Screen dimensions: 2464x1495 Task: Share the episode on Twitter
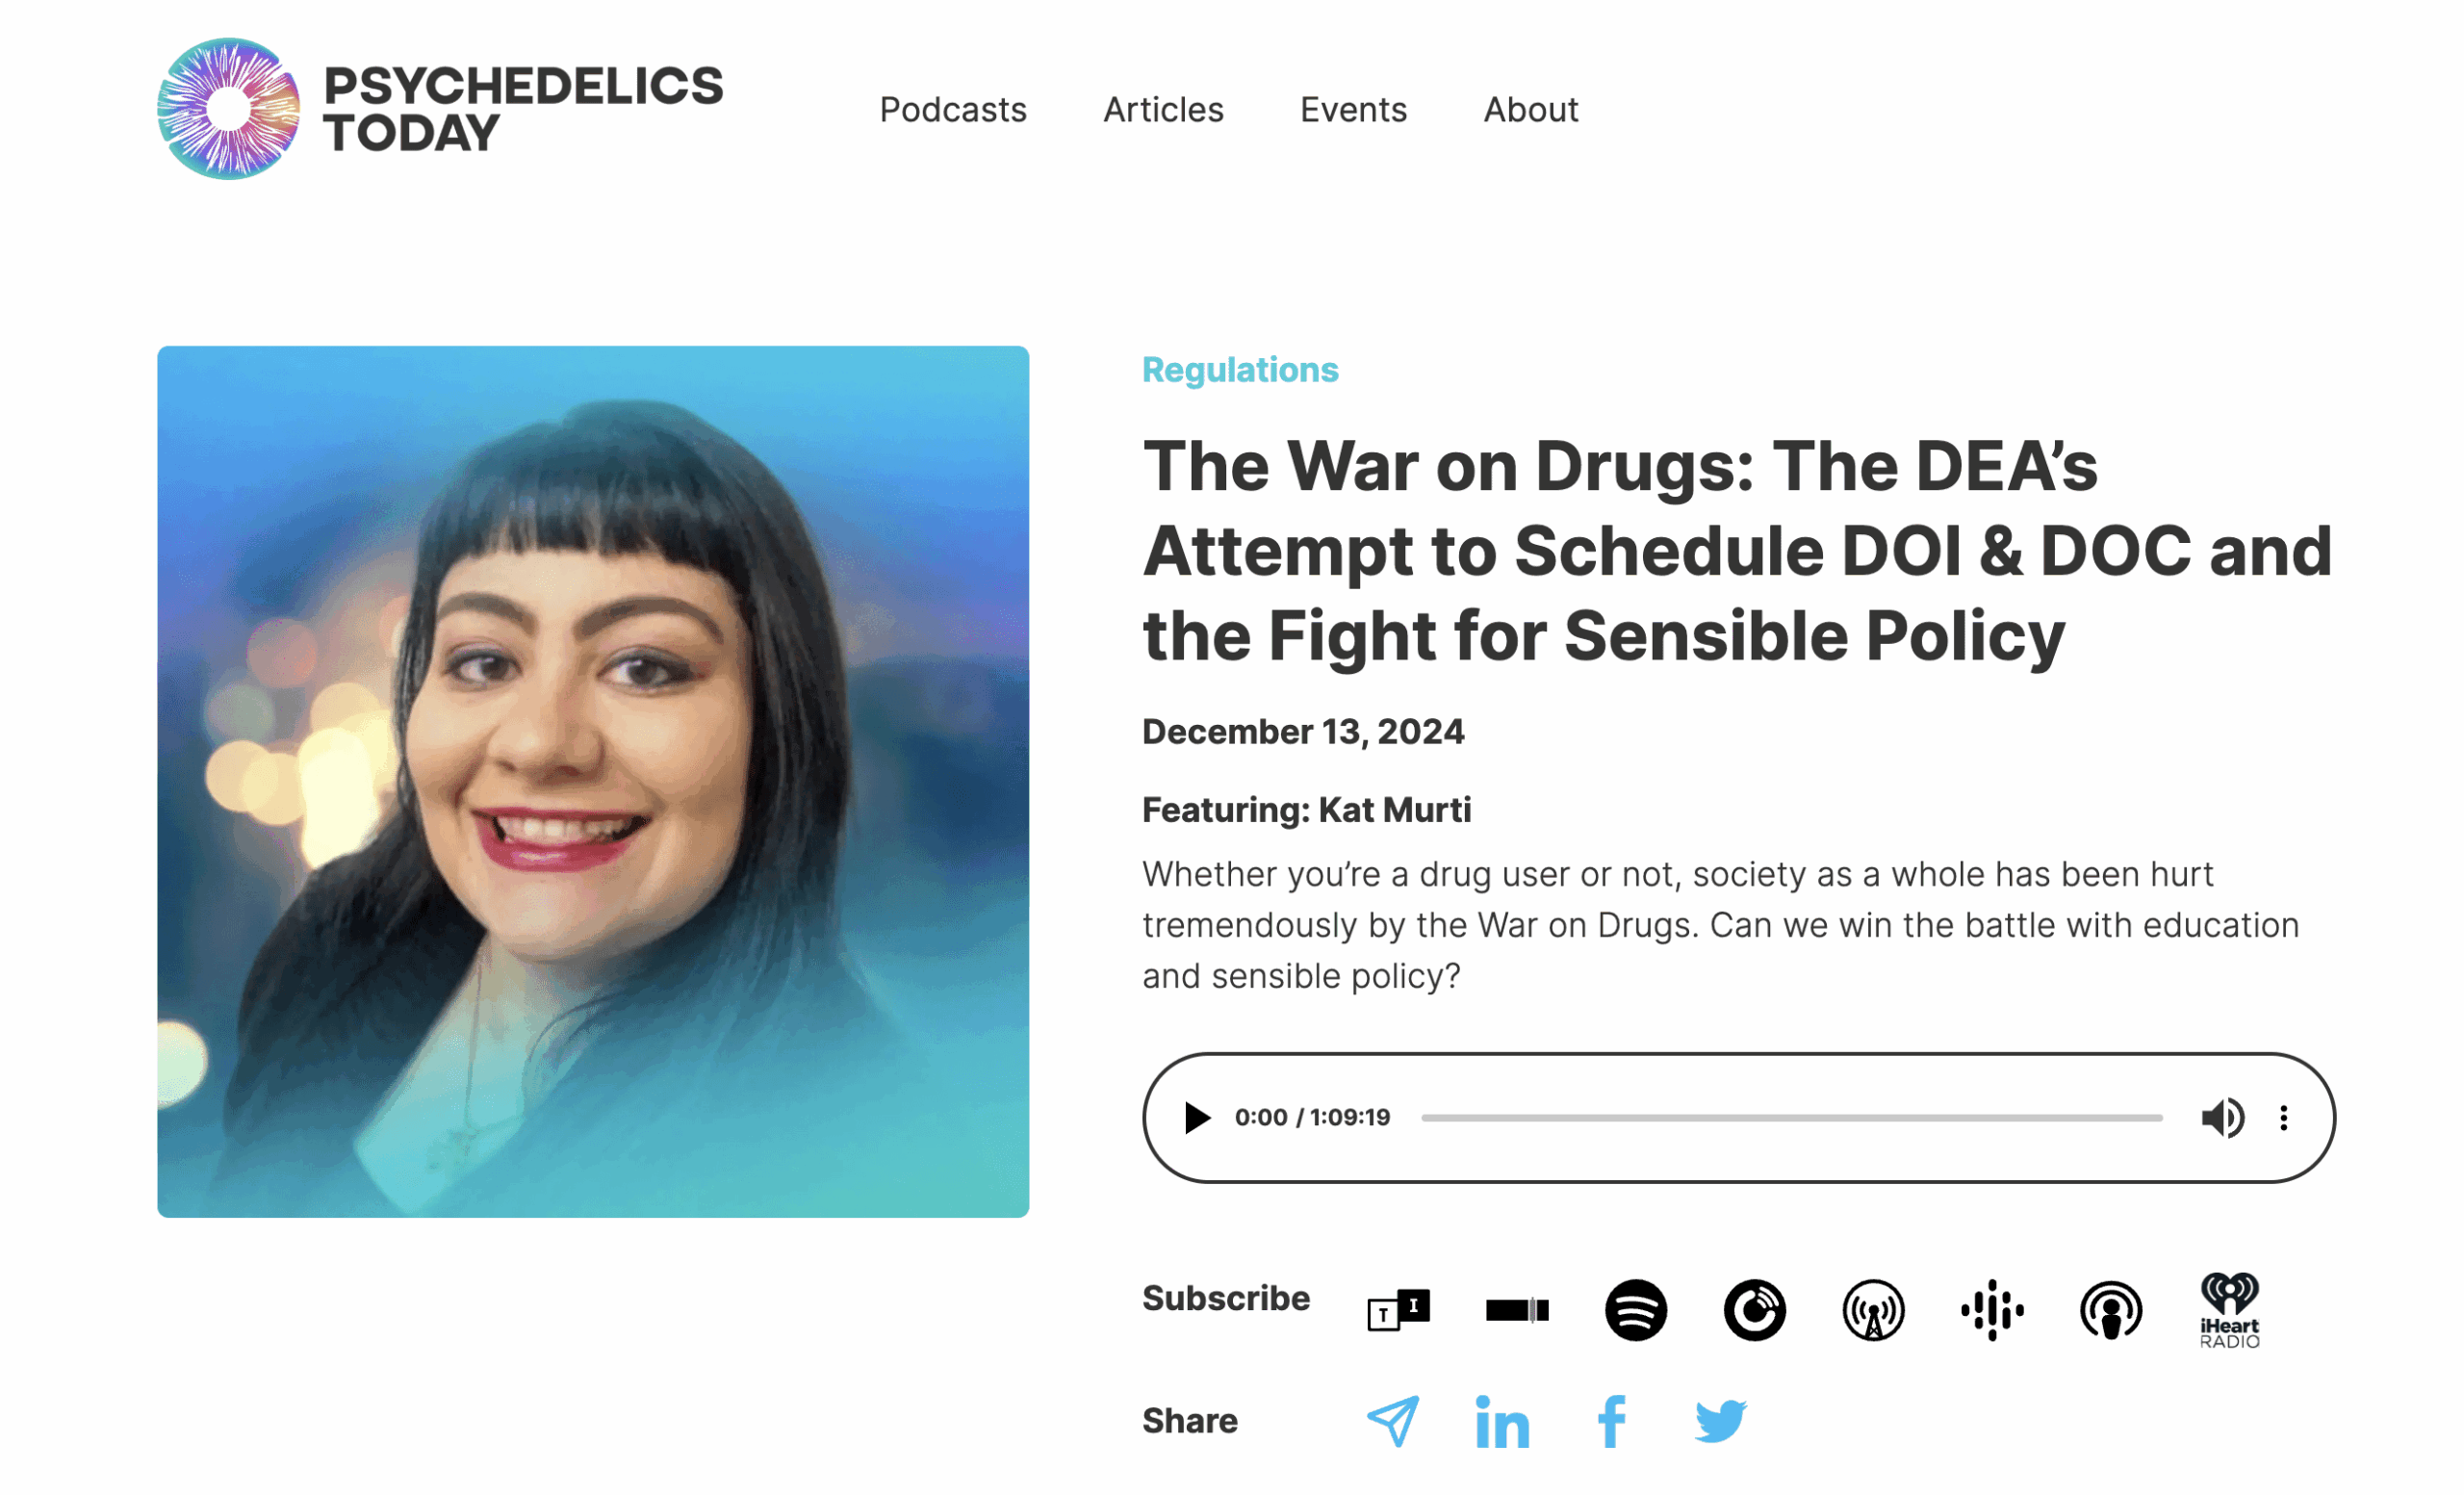[1721, 1421]
